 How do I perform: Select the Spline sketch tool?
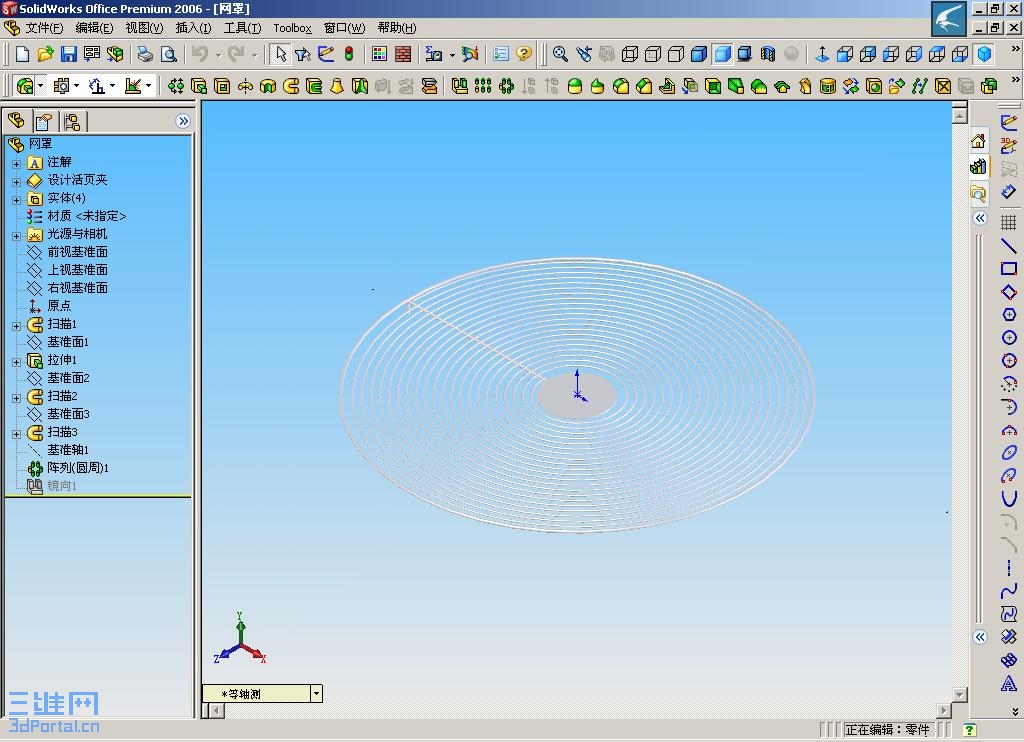[x=1009, y=590]
